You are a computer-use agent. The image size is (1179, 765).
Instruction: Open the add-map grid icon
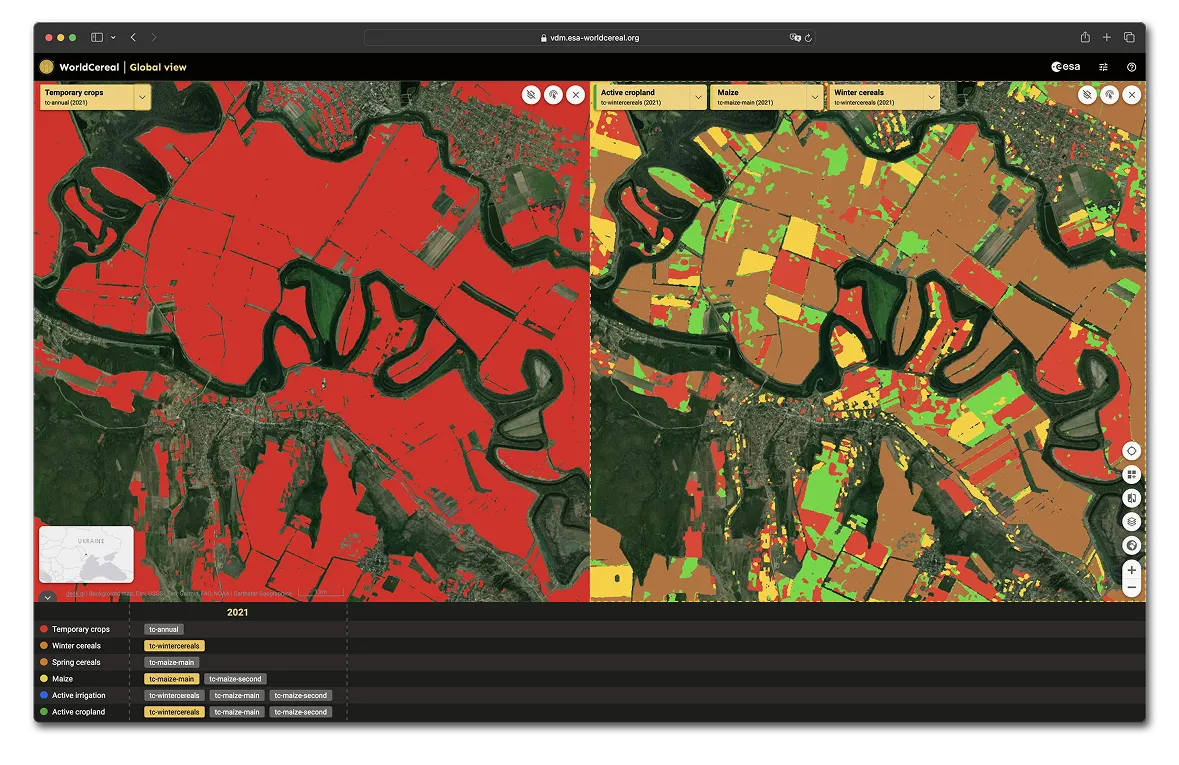[1131, 475]
